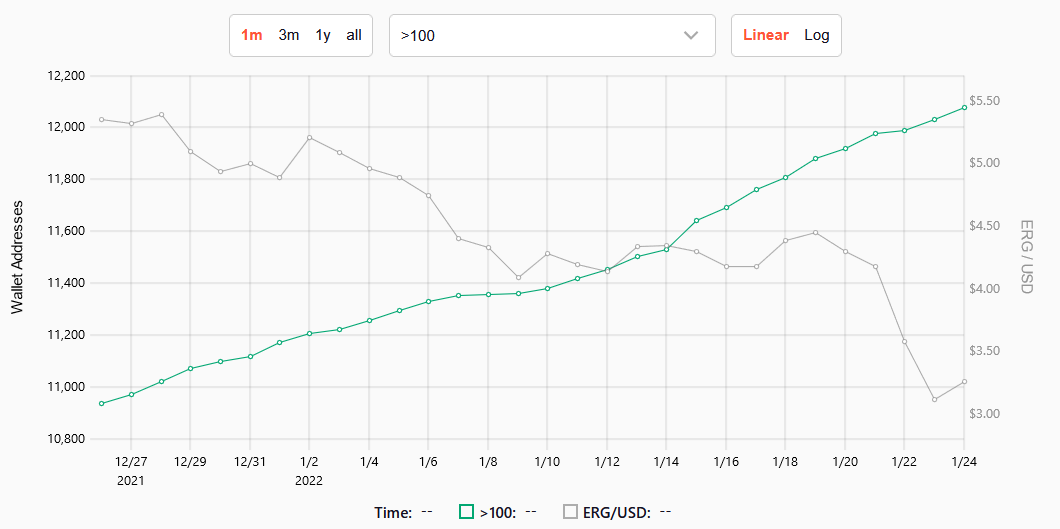Click the 11,200 y-axis label

66,335
